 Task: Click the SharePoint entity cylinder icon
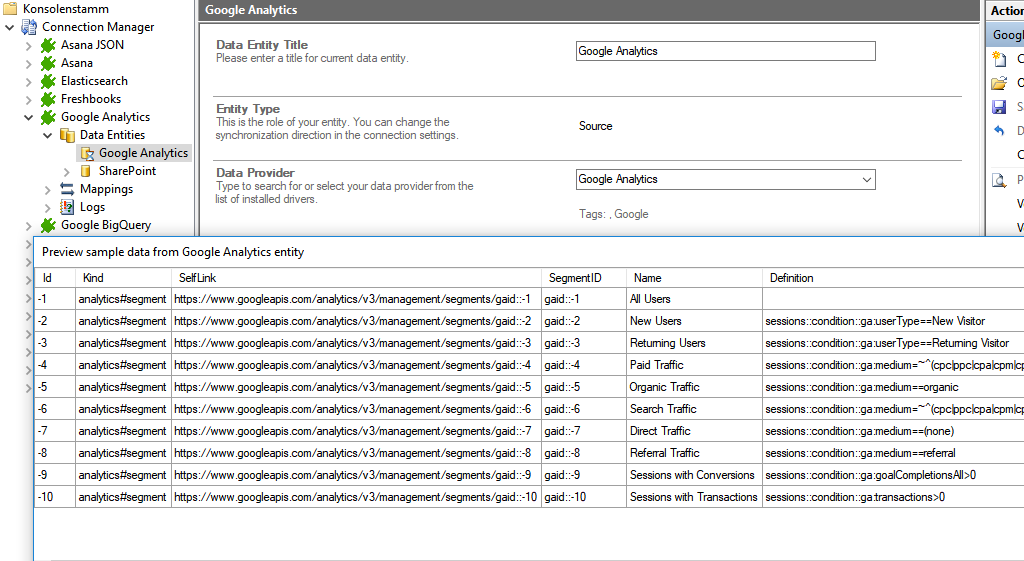point(86,171)
